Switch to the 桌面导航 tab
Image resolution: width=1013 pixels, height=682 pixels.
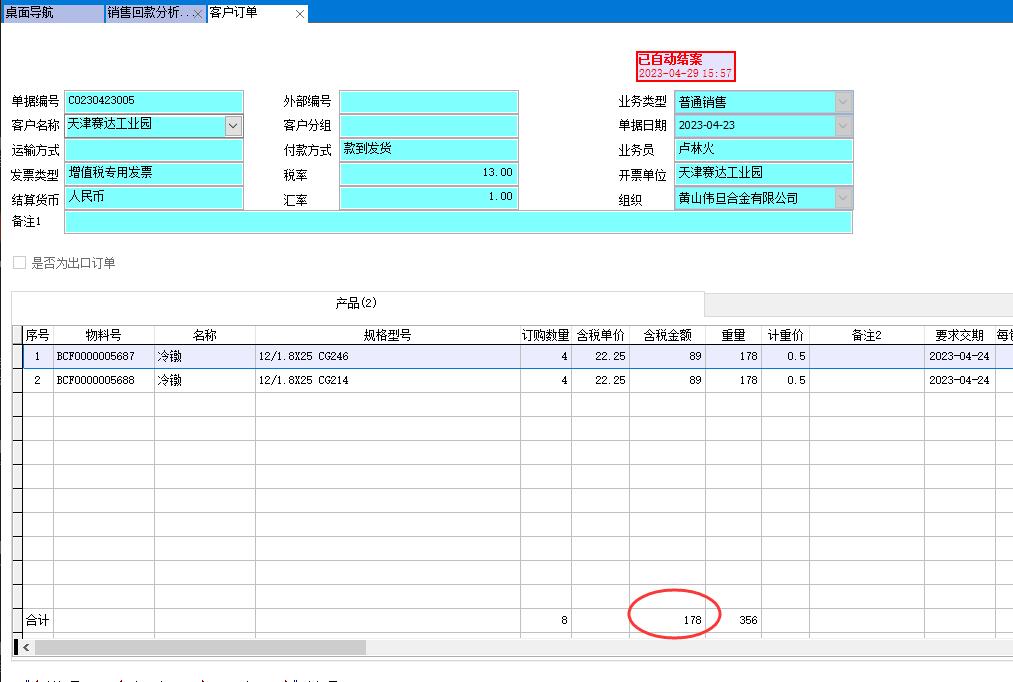click(50, 13)
